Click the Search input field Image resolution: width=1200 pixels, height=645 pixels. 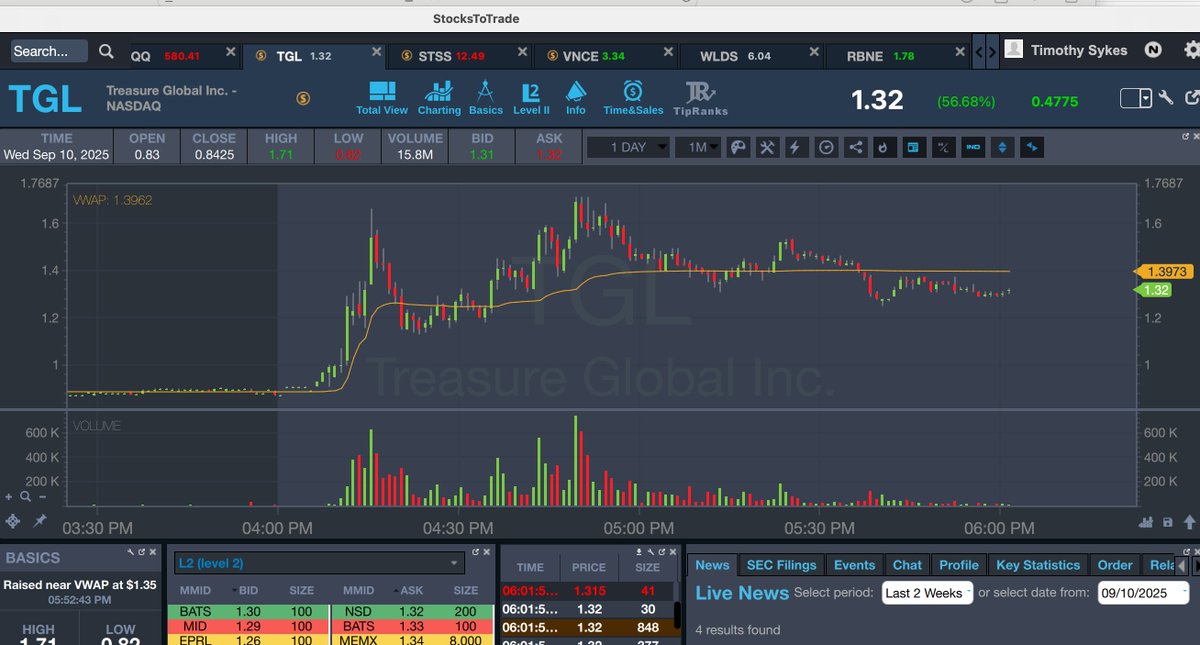(x=47, y=50)
